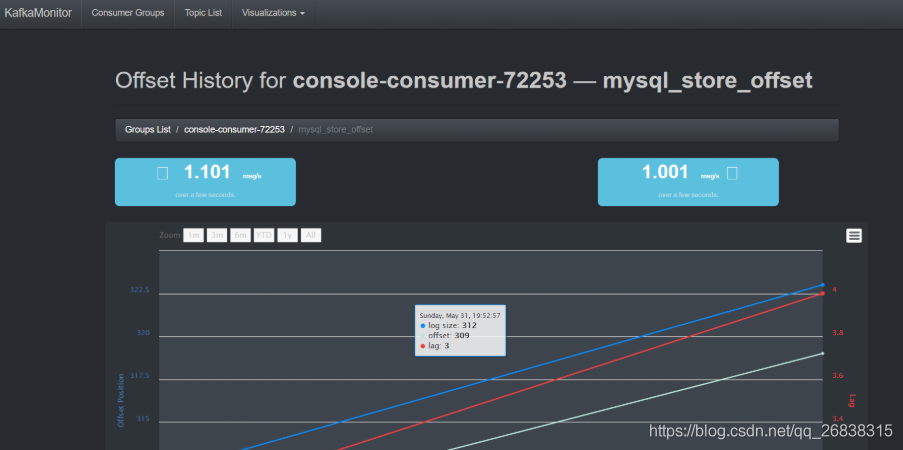The height and width of the screenshot is (450, 903).
Task: Click the 3.6 lag axis label
Action: [x=838, y=376]
